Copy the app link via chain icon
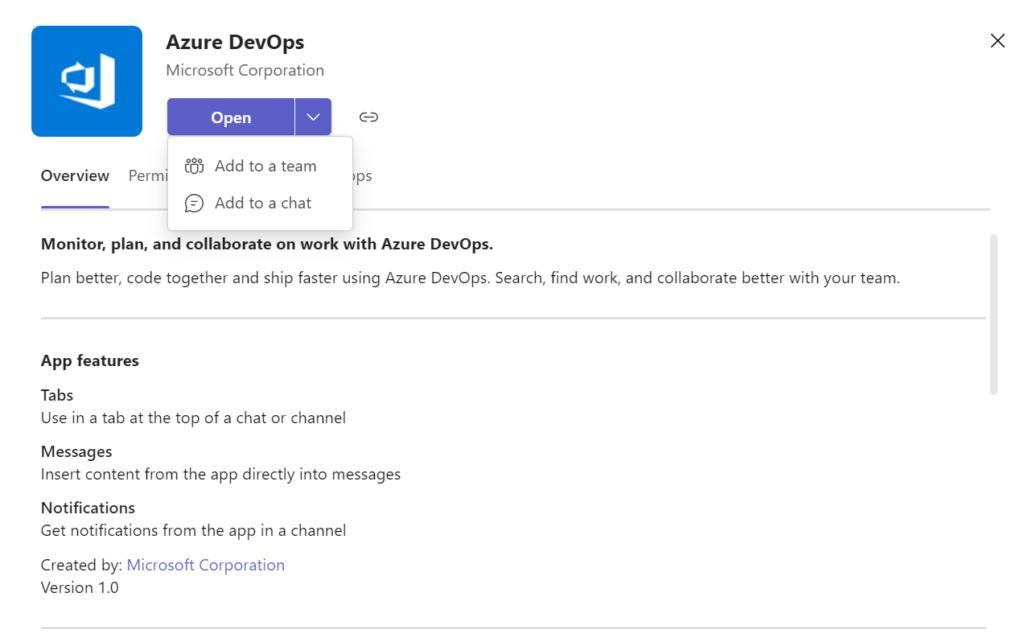Screen dimensions: 1024x634 click(368, 117)
